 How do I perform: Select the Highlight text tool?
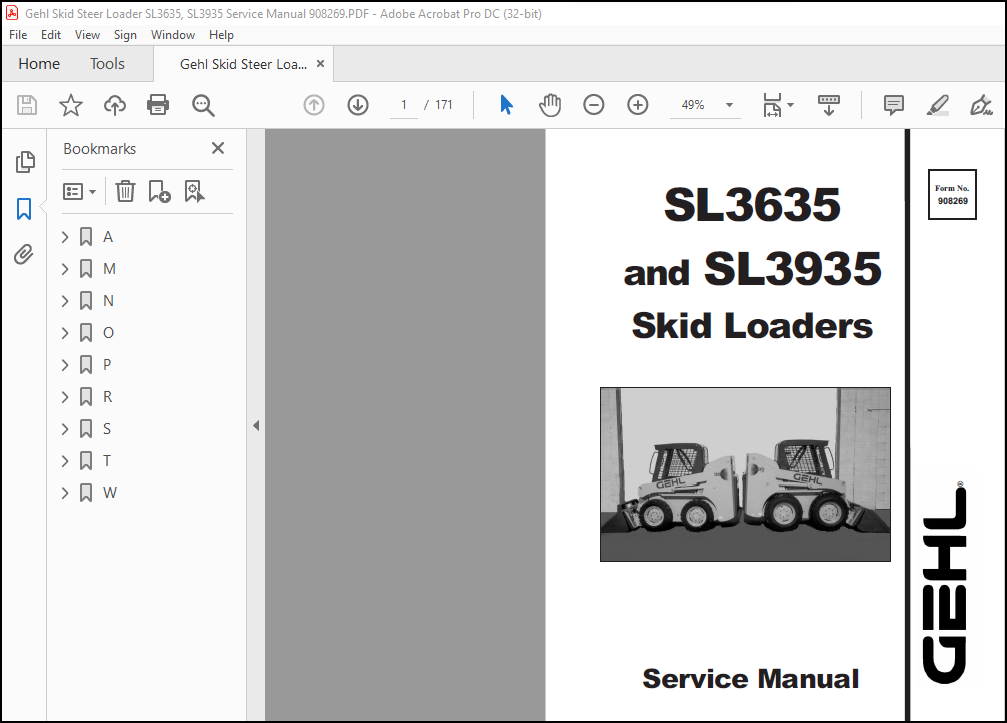click(x=938, y=105)
